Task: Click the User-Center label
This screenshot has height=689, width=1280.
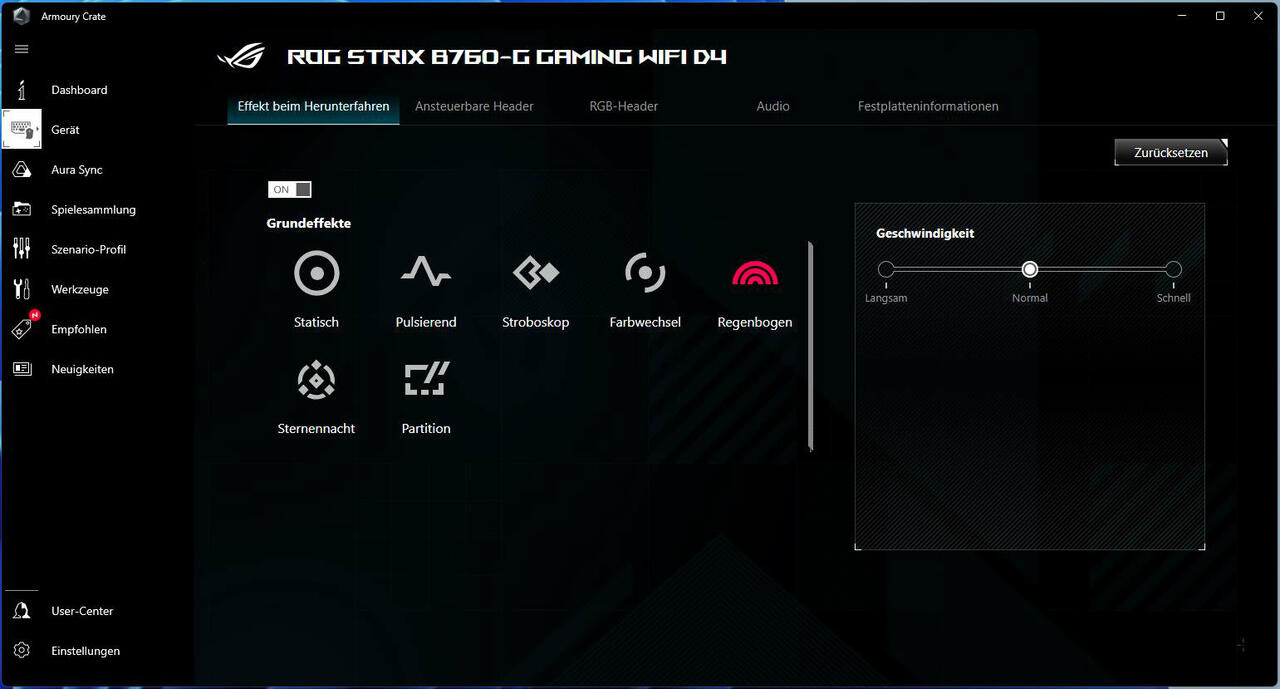Action: tap(82, 611)
